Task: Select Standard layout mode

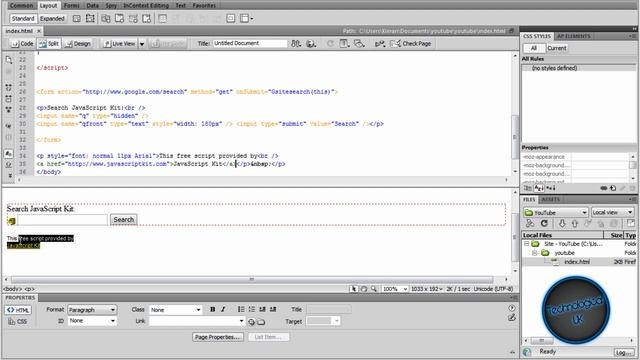Action: coord(23,18)
